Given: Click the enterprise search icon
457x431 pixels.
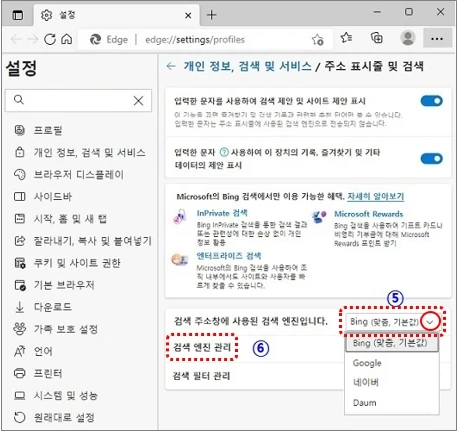Looking at the screenshot, I should 179,259.
